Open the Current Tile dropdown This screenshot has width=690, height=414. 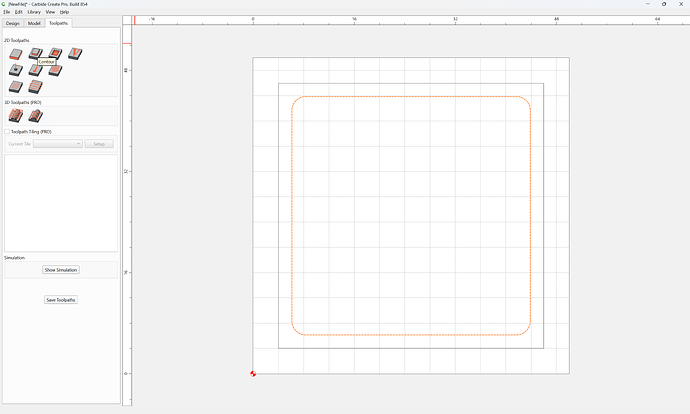click(x=58, y=144)
